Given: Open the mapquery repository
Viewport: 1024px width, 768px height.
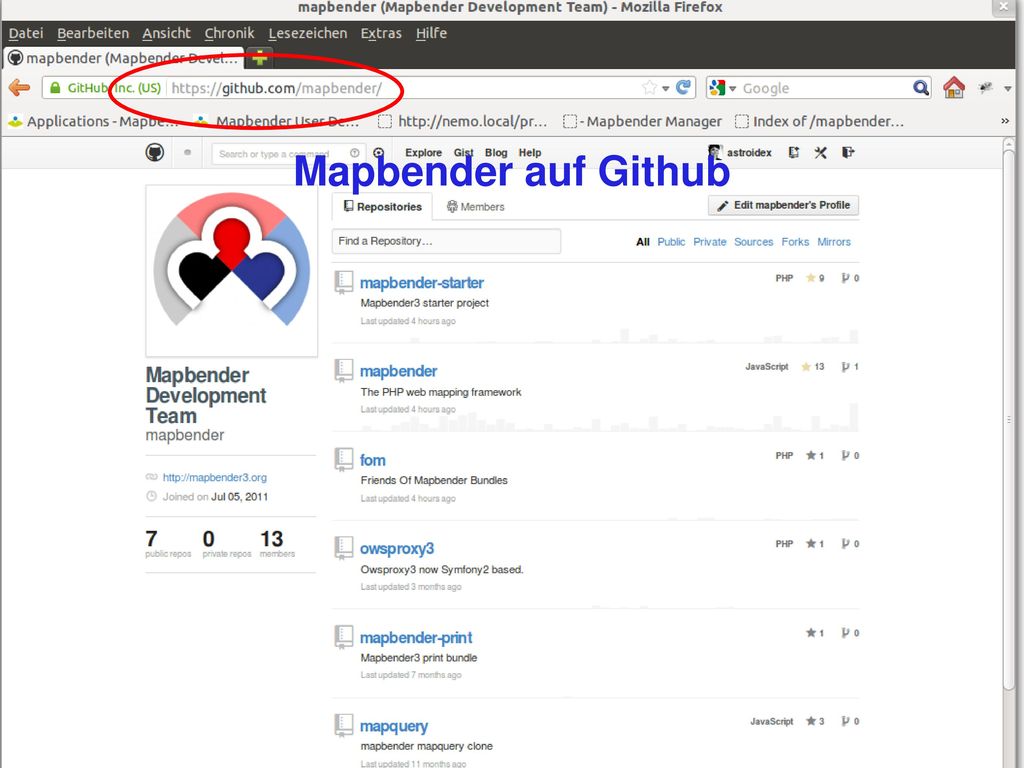Looking at the screenshot, I should click(394, 726).
